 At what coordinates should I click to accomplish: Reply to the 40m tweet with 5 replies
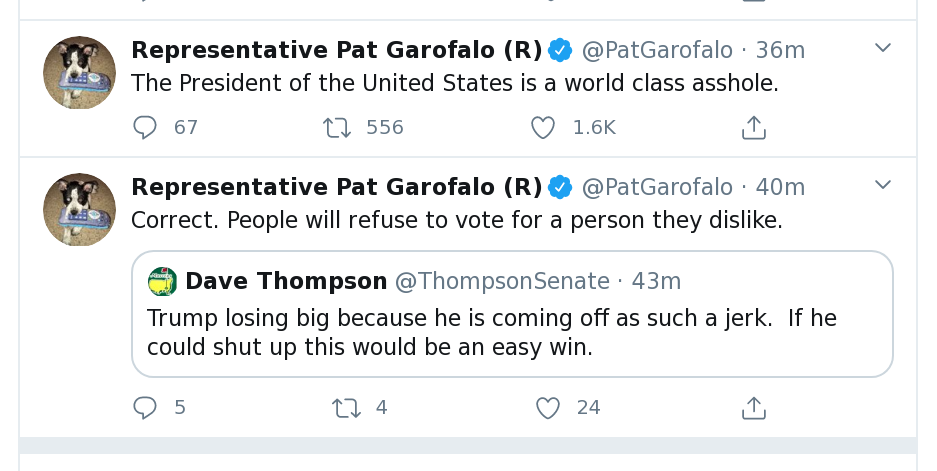[x=145, y=408]
